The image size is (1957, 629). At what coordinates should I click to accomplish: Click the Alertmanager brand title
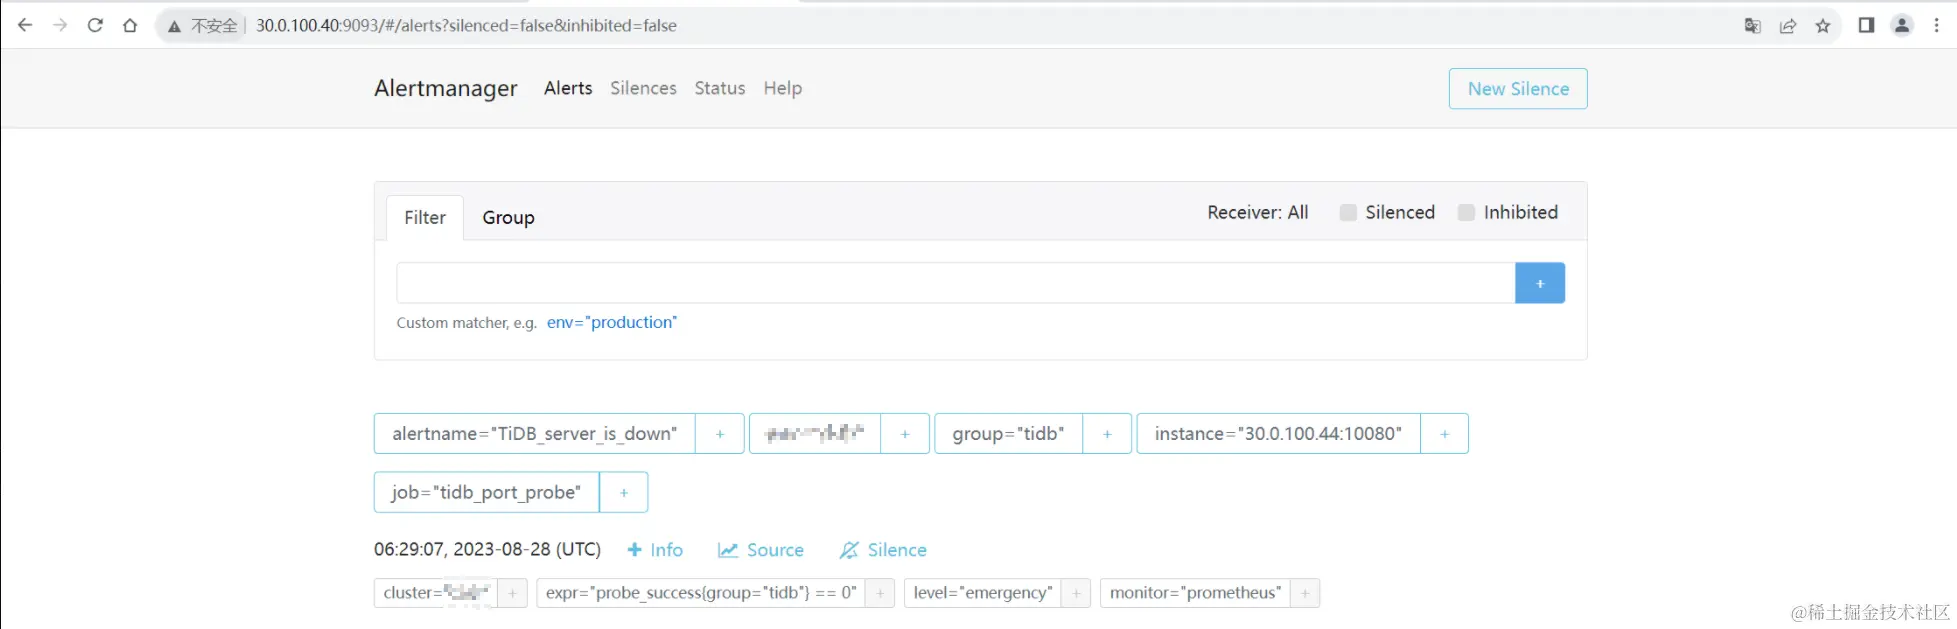point(446,88)
